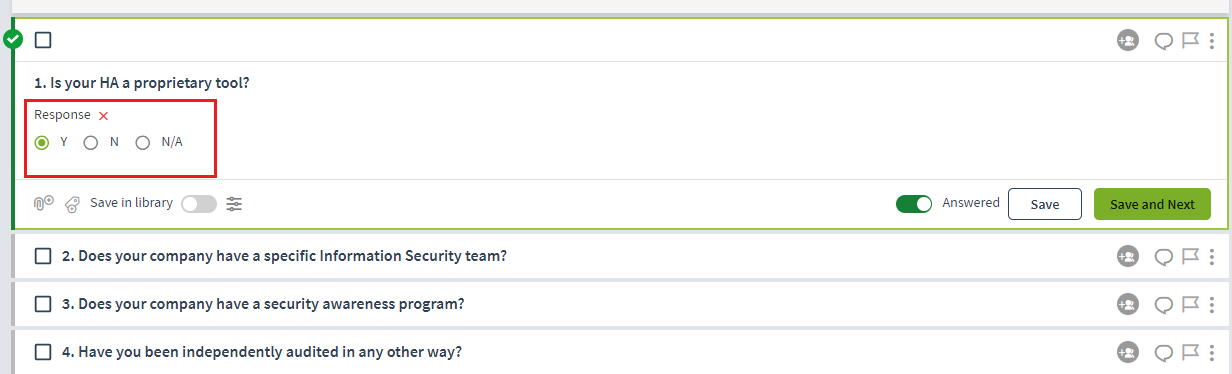Tick checkbox for question 2
Viewport: 1232px width, 374px height.
(x=43, y=256)
